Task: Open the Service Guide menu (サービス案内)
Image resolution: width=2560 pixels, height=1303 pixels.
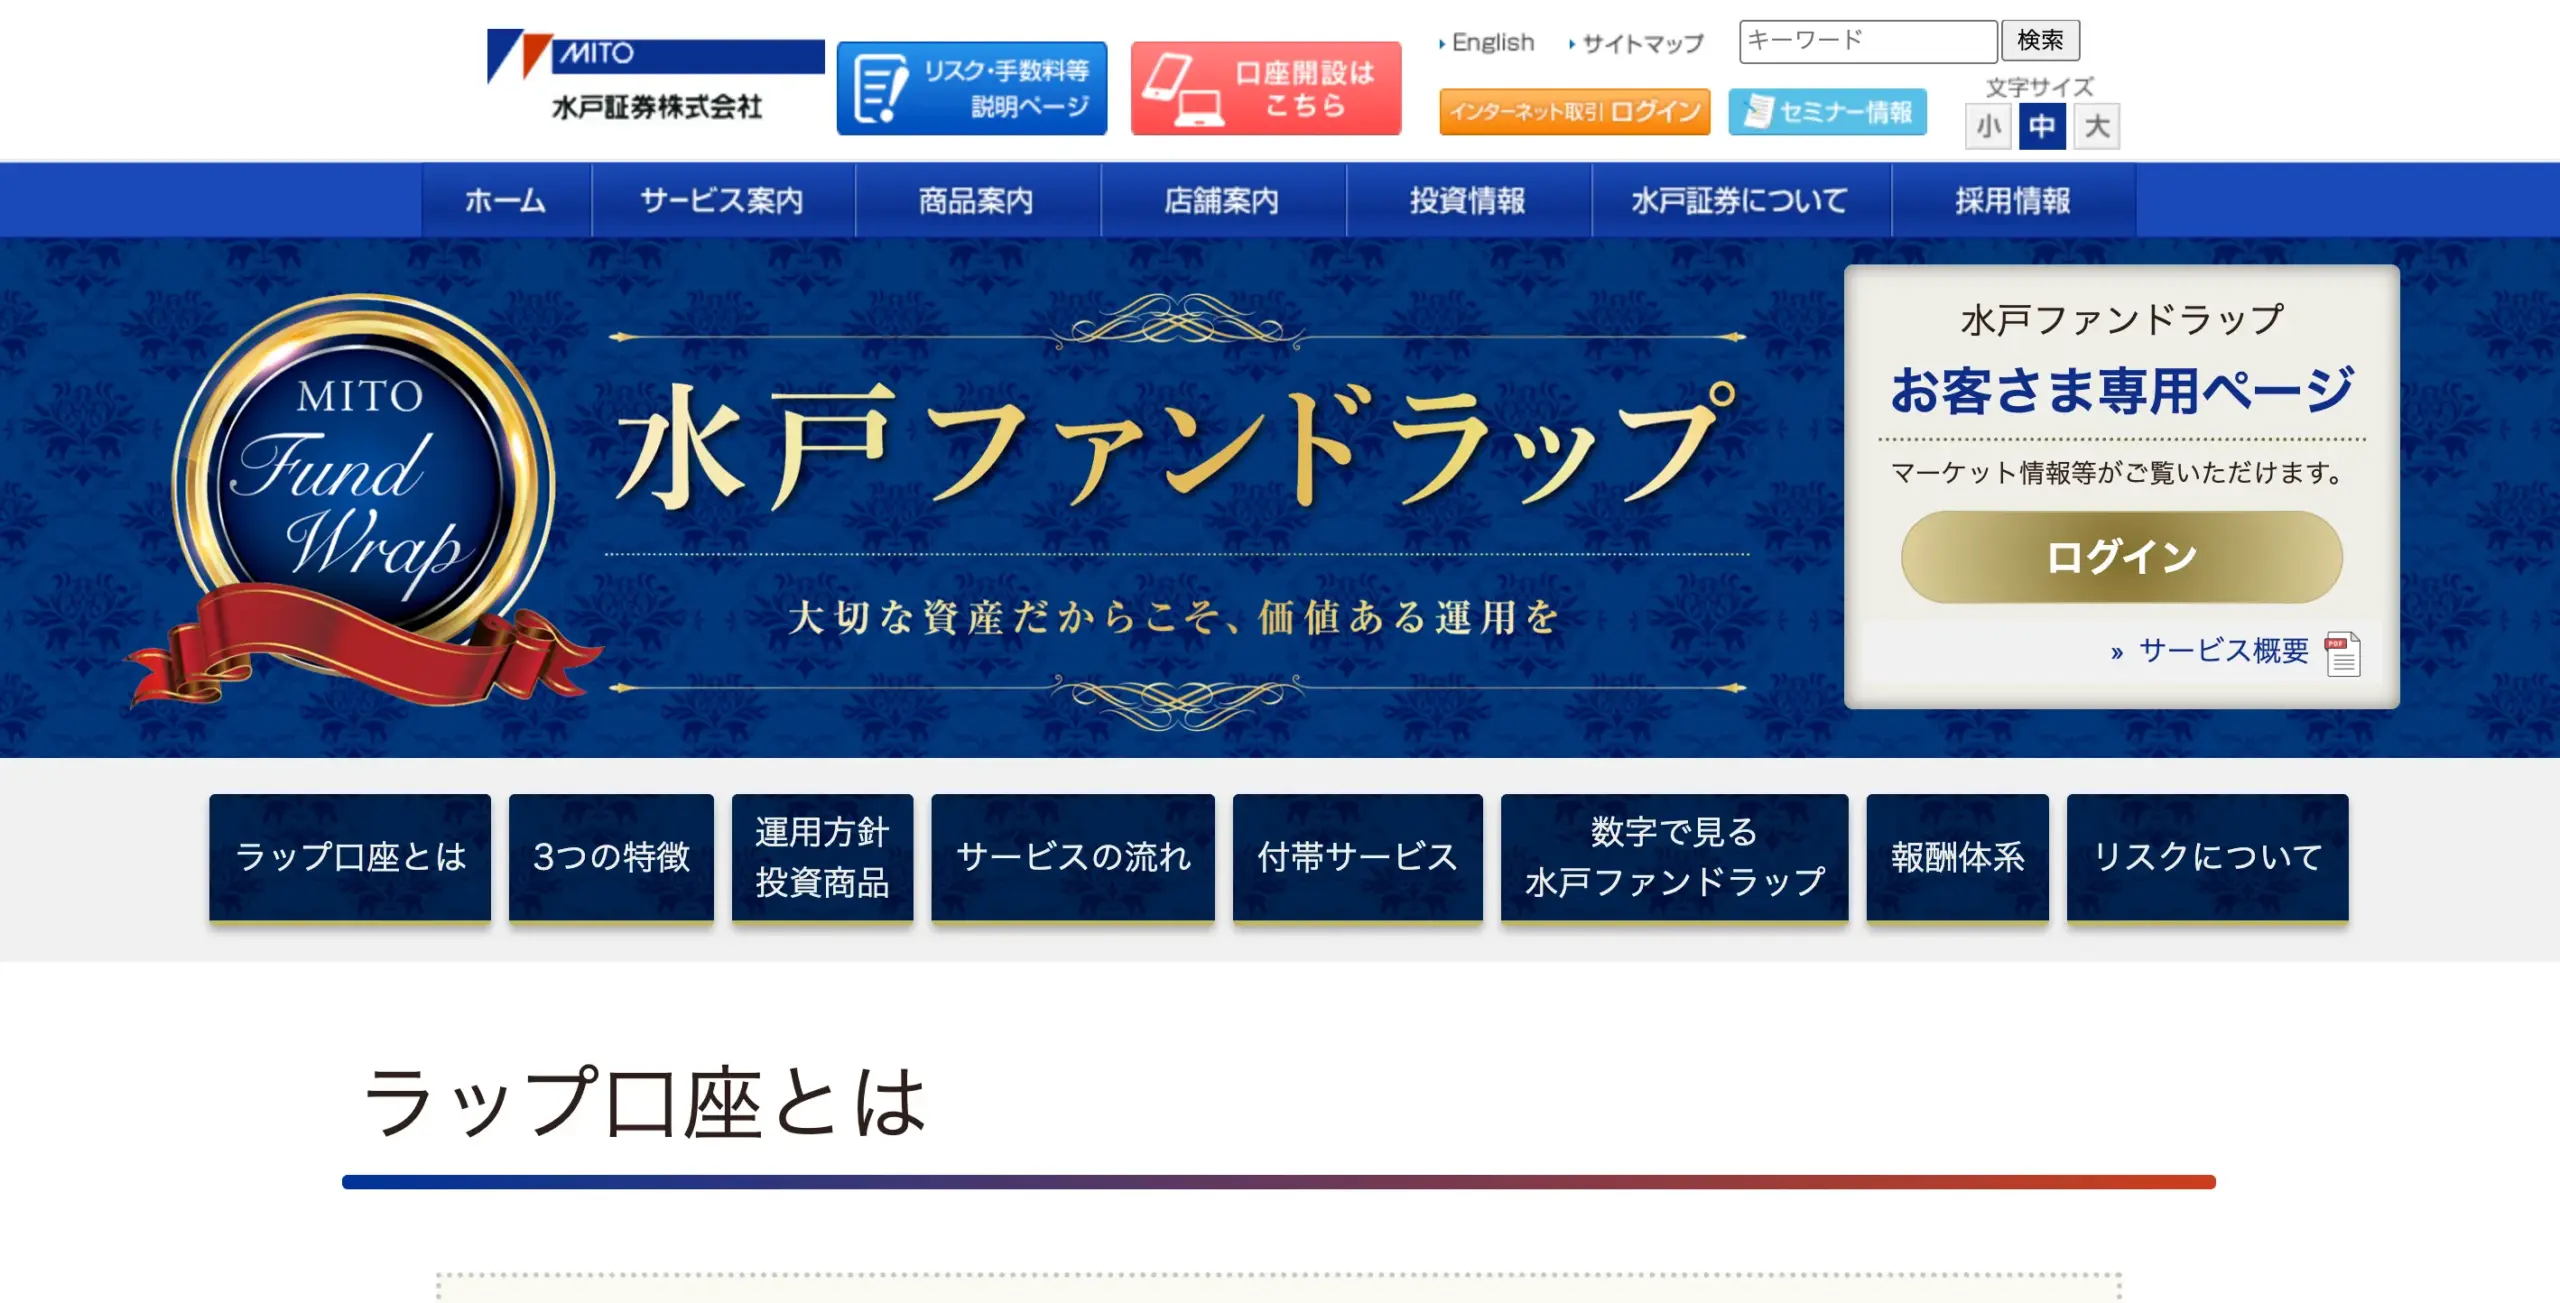Action: [x=723, y=201]
